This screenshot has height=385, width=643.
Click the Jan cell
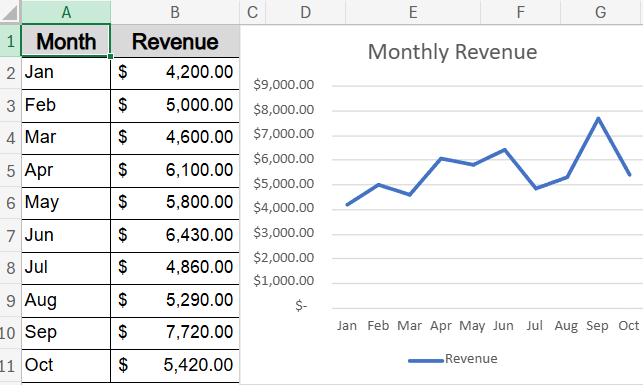coord(66,73)
